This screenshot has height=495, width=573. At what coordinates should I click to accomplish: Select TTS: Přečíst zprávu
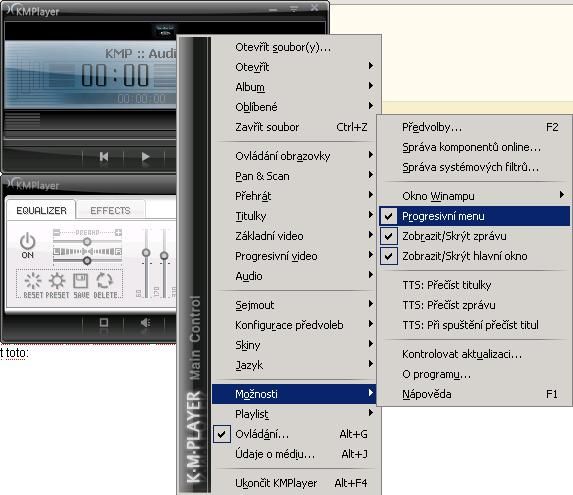click(x=475, y=305)
